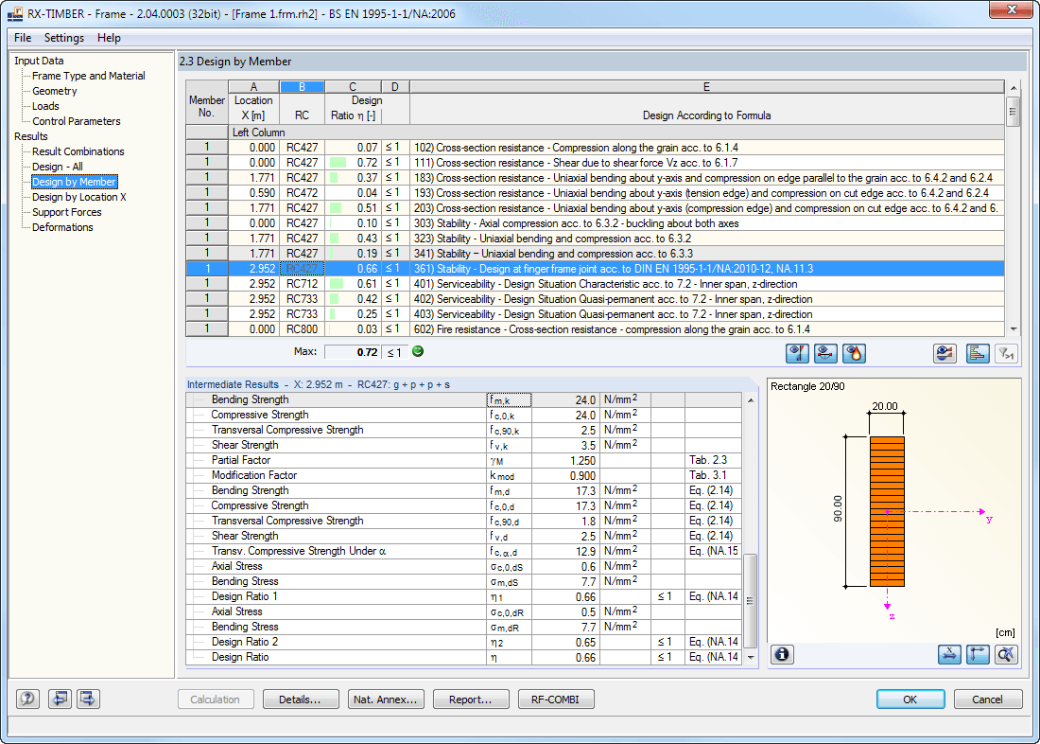This screenshot has width=1040, height=744.
Task: Select Design by Location X in tree
Action: [x=79, y=197]
